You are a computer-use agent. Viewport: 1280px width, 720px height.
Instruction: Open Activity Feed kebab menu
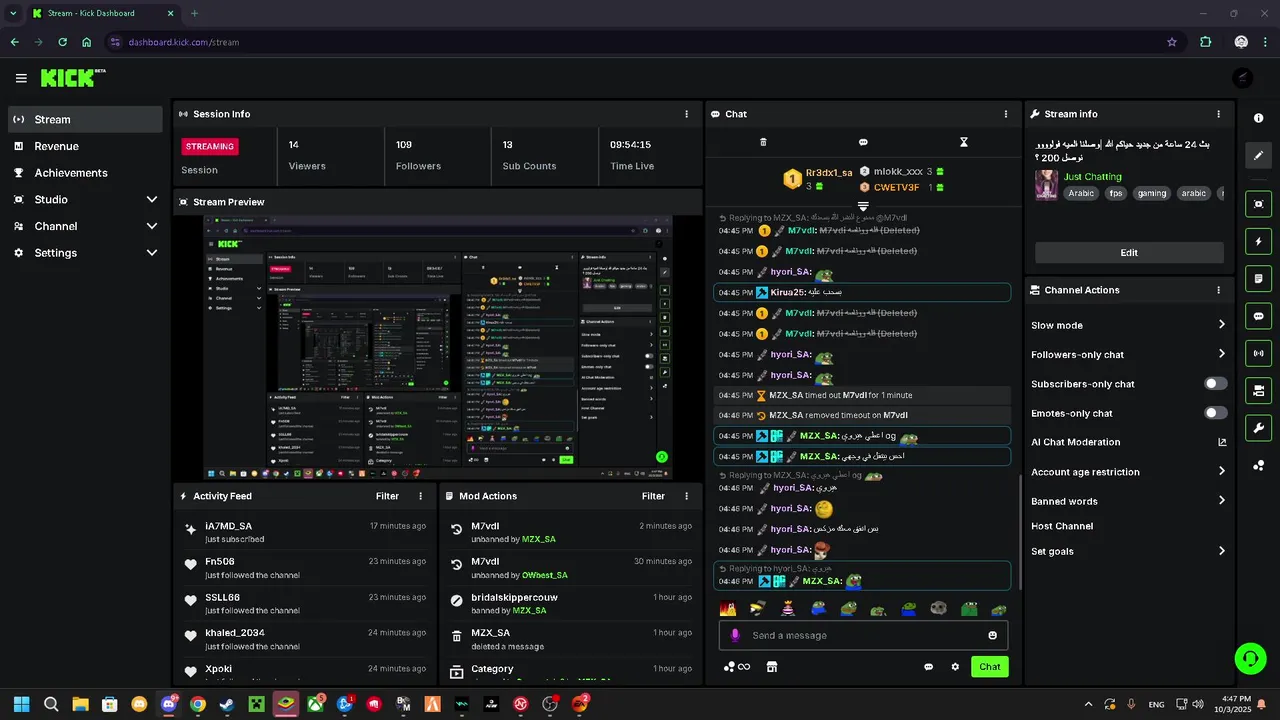[420, 496]
